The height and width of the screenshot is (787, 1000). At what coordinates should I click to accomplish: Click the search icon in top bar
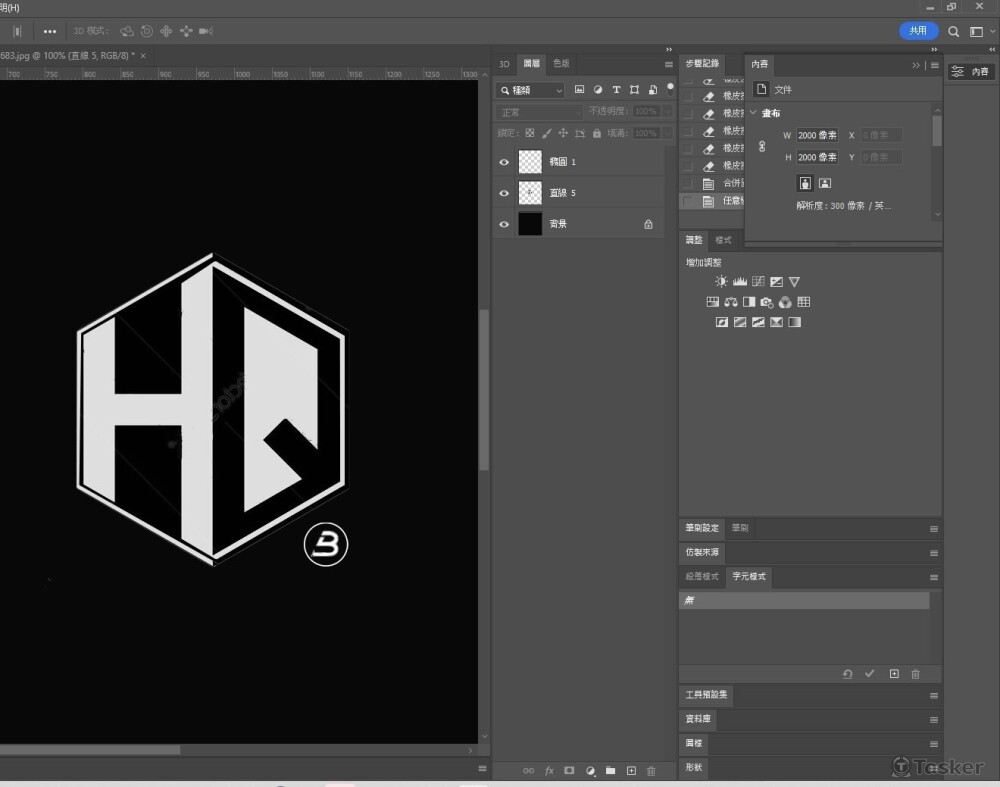pyautogui.click(x=954, y=32)
